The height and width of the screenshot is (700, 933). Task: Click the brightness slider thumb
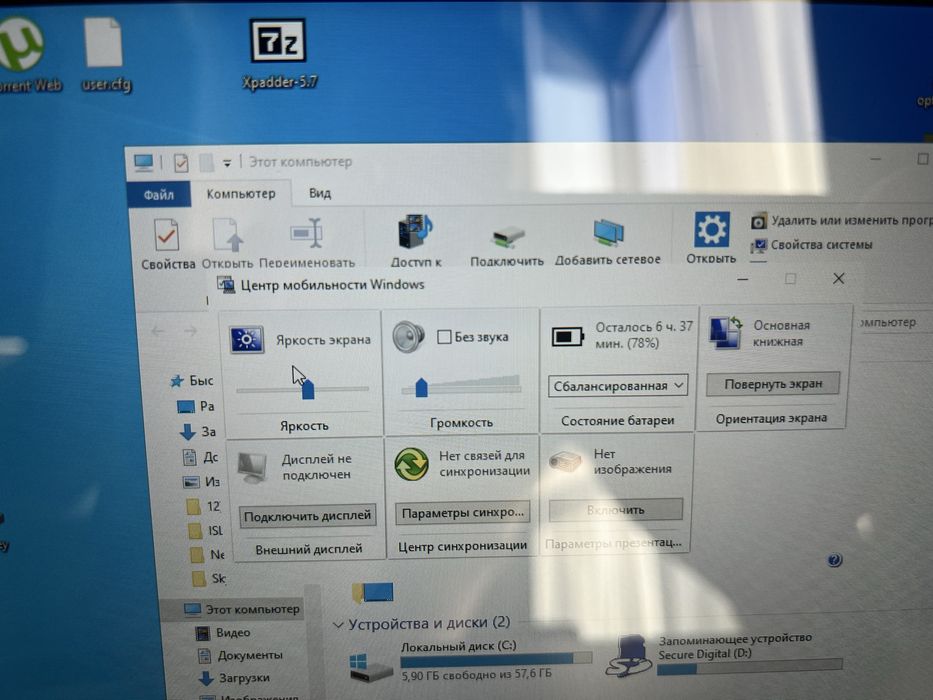coord(308,390)
